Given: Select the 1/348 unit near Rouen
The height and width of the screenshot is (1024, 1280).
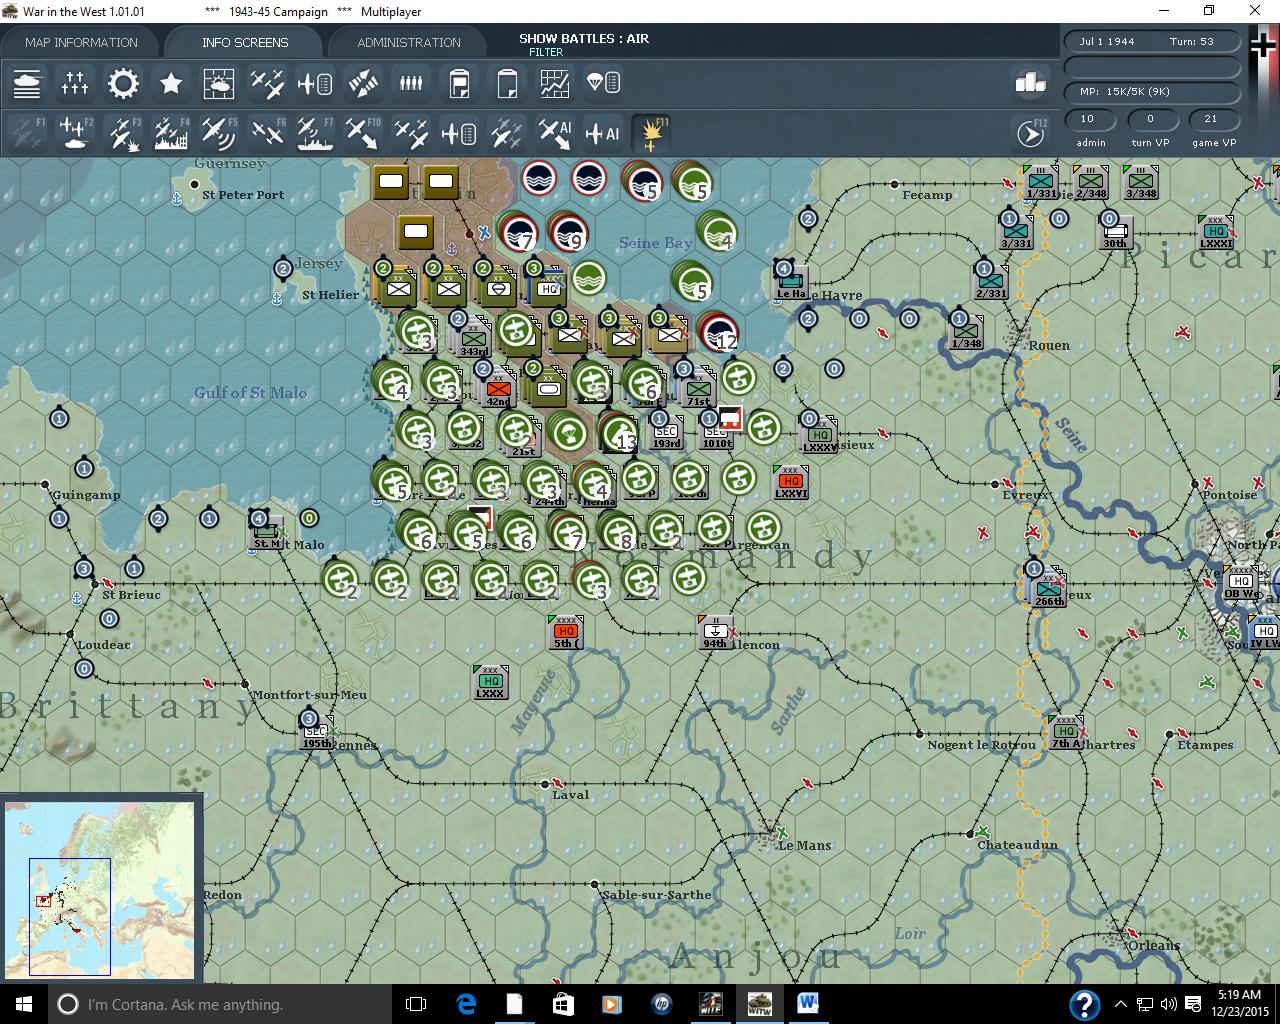Looking at the screenshot, I should point(966,332).
